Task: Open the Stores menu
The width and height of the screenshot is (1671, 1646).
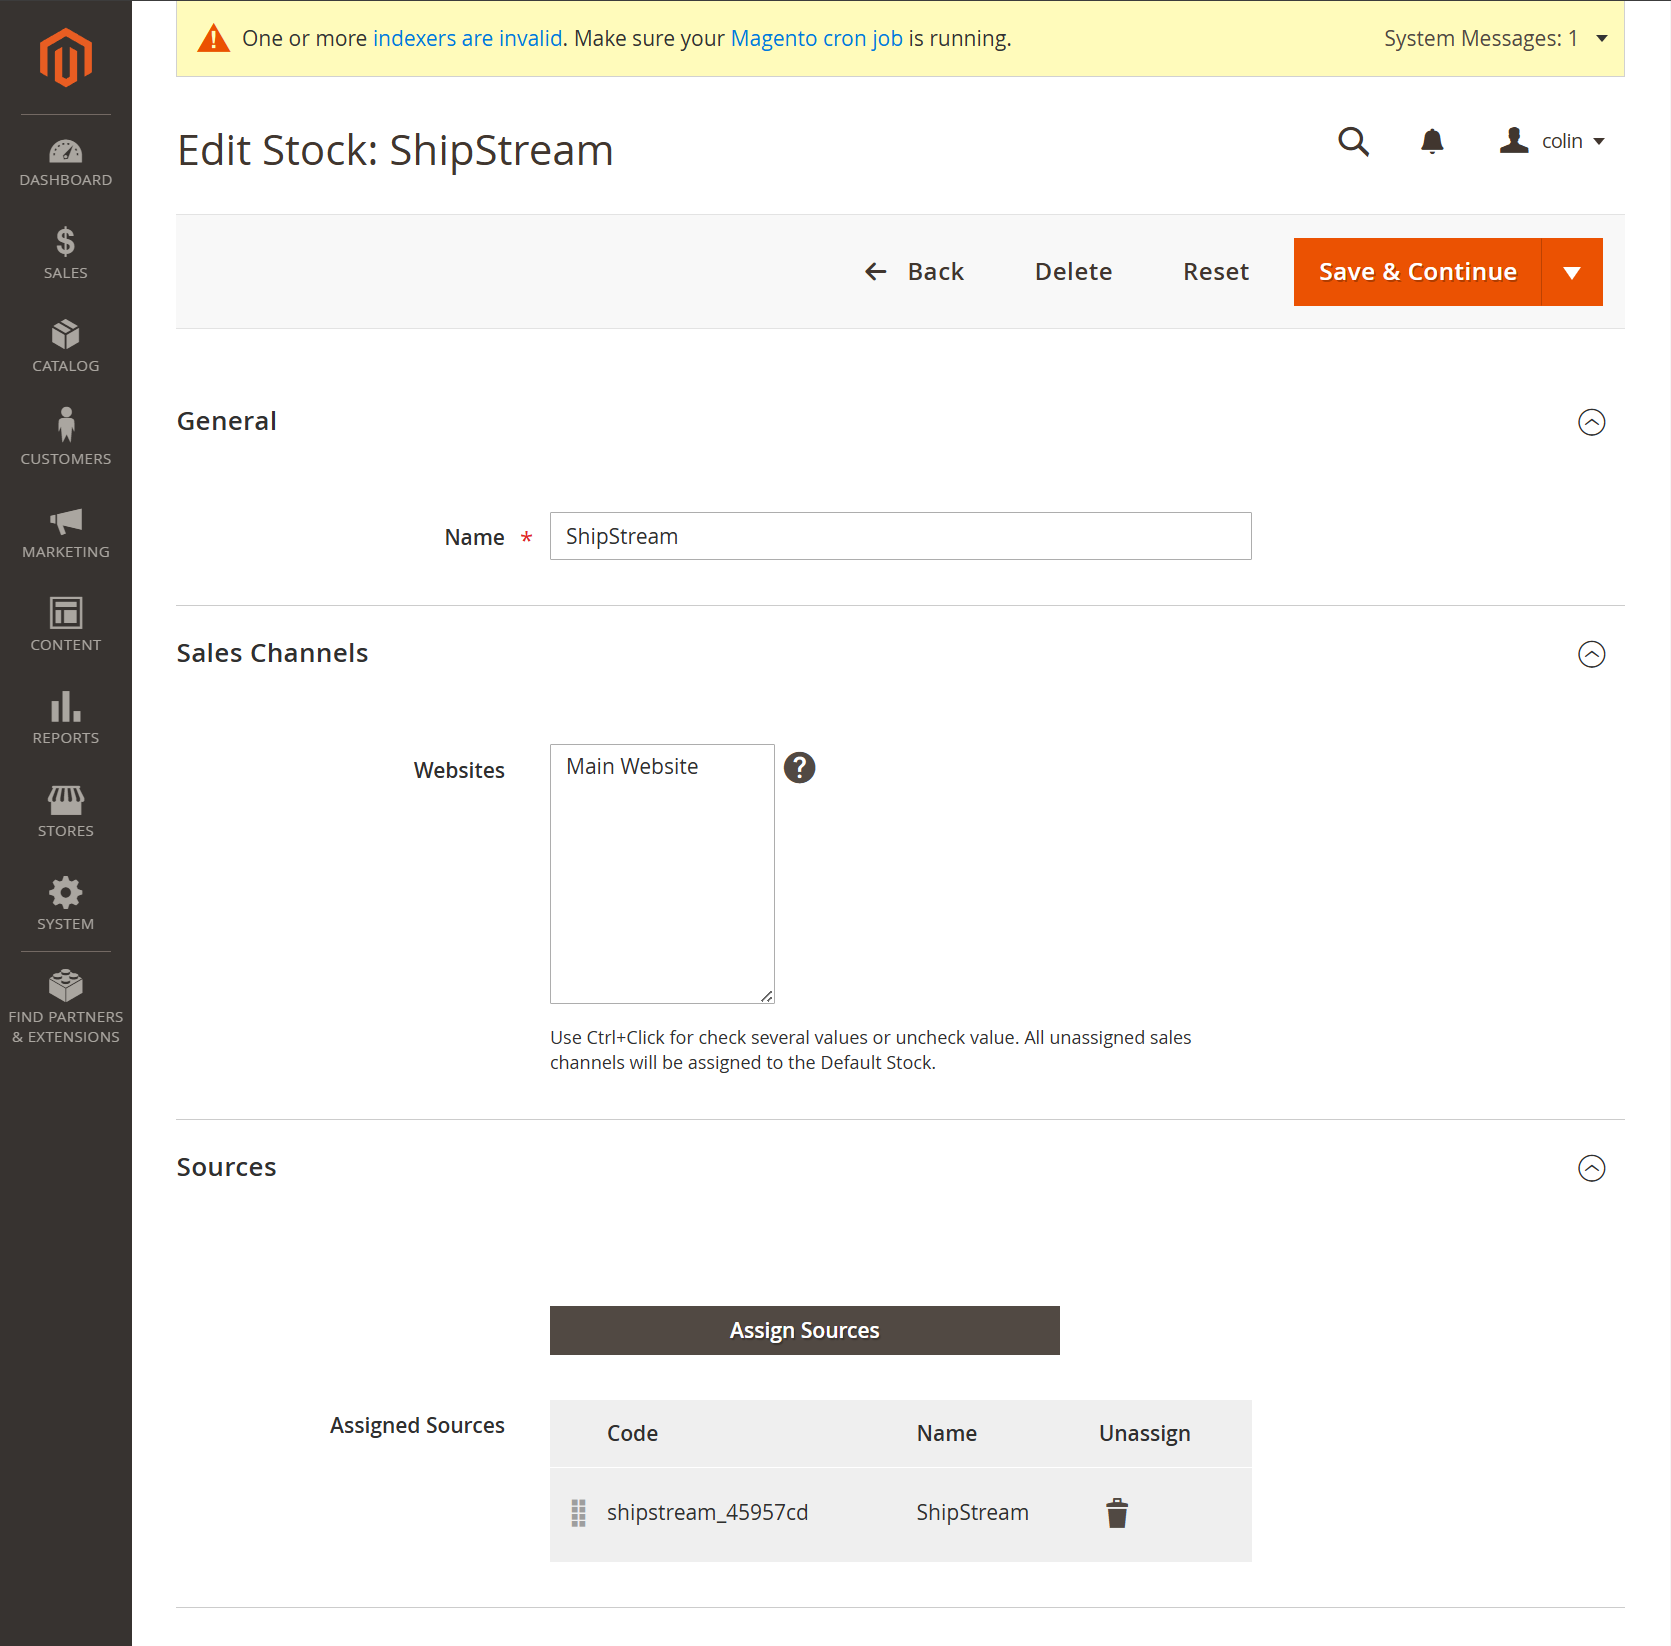Action: pos(66,811)
